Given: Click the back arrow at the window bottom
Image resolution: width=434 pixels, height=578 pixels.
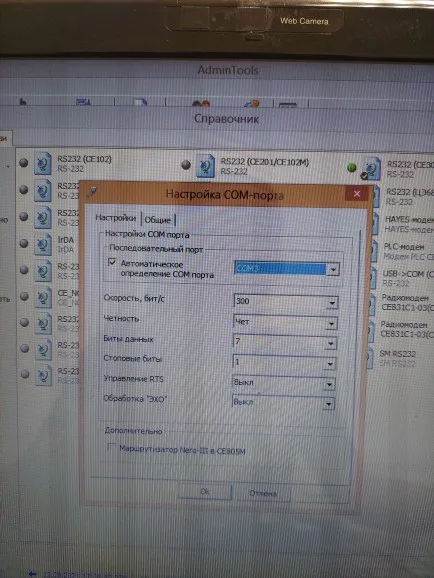Looking at the screenshot, I should (32, 574).
